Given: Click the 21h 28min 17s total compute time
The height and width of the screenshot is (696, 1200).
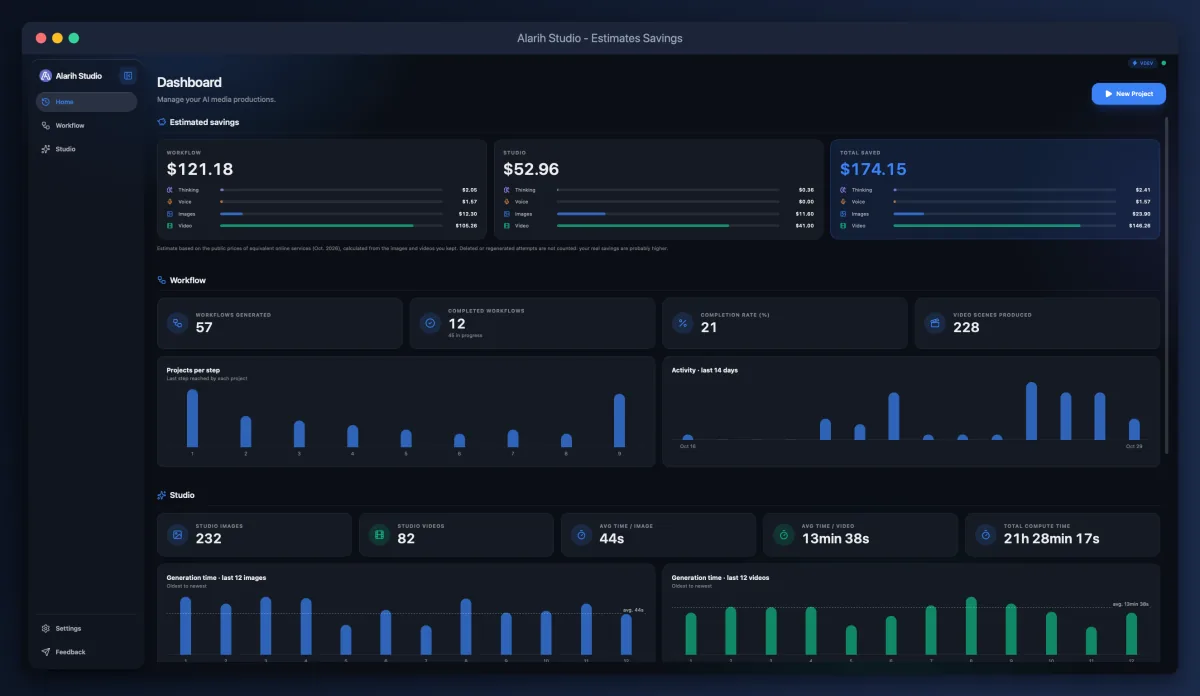Looking at the screenshot, I should pyautogui.click(x=1052, y=539).
